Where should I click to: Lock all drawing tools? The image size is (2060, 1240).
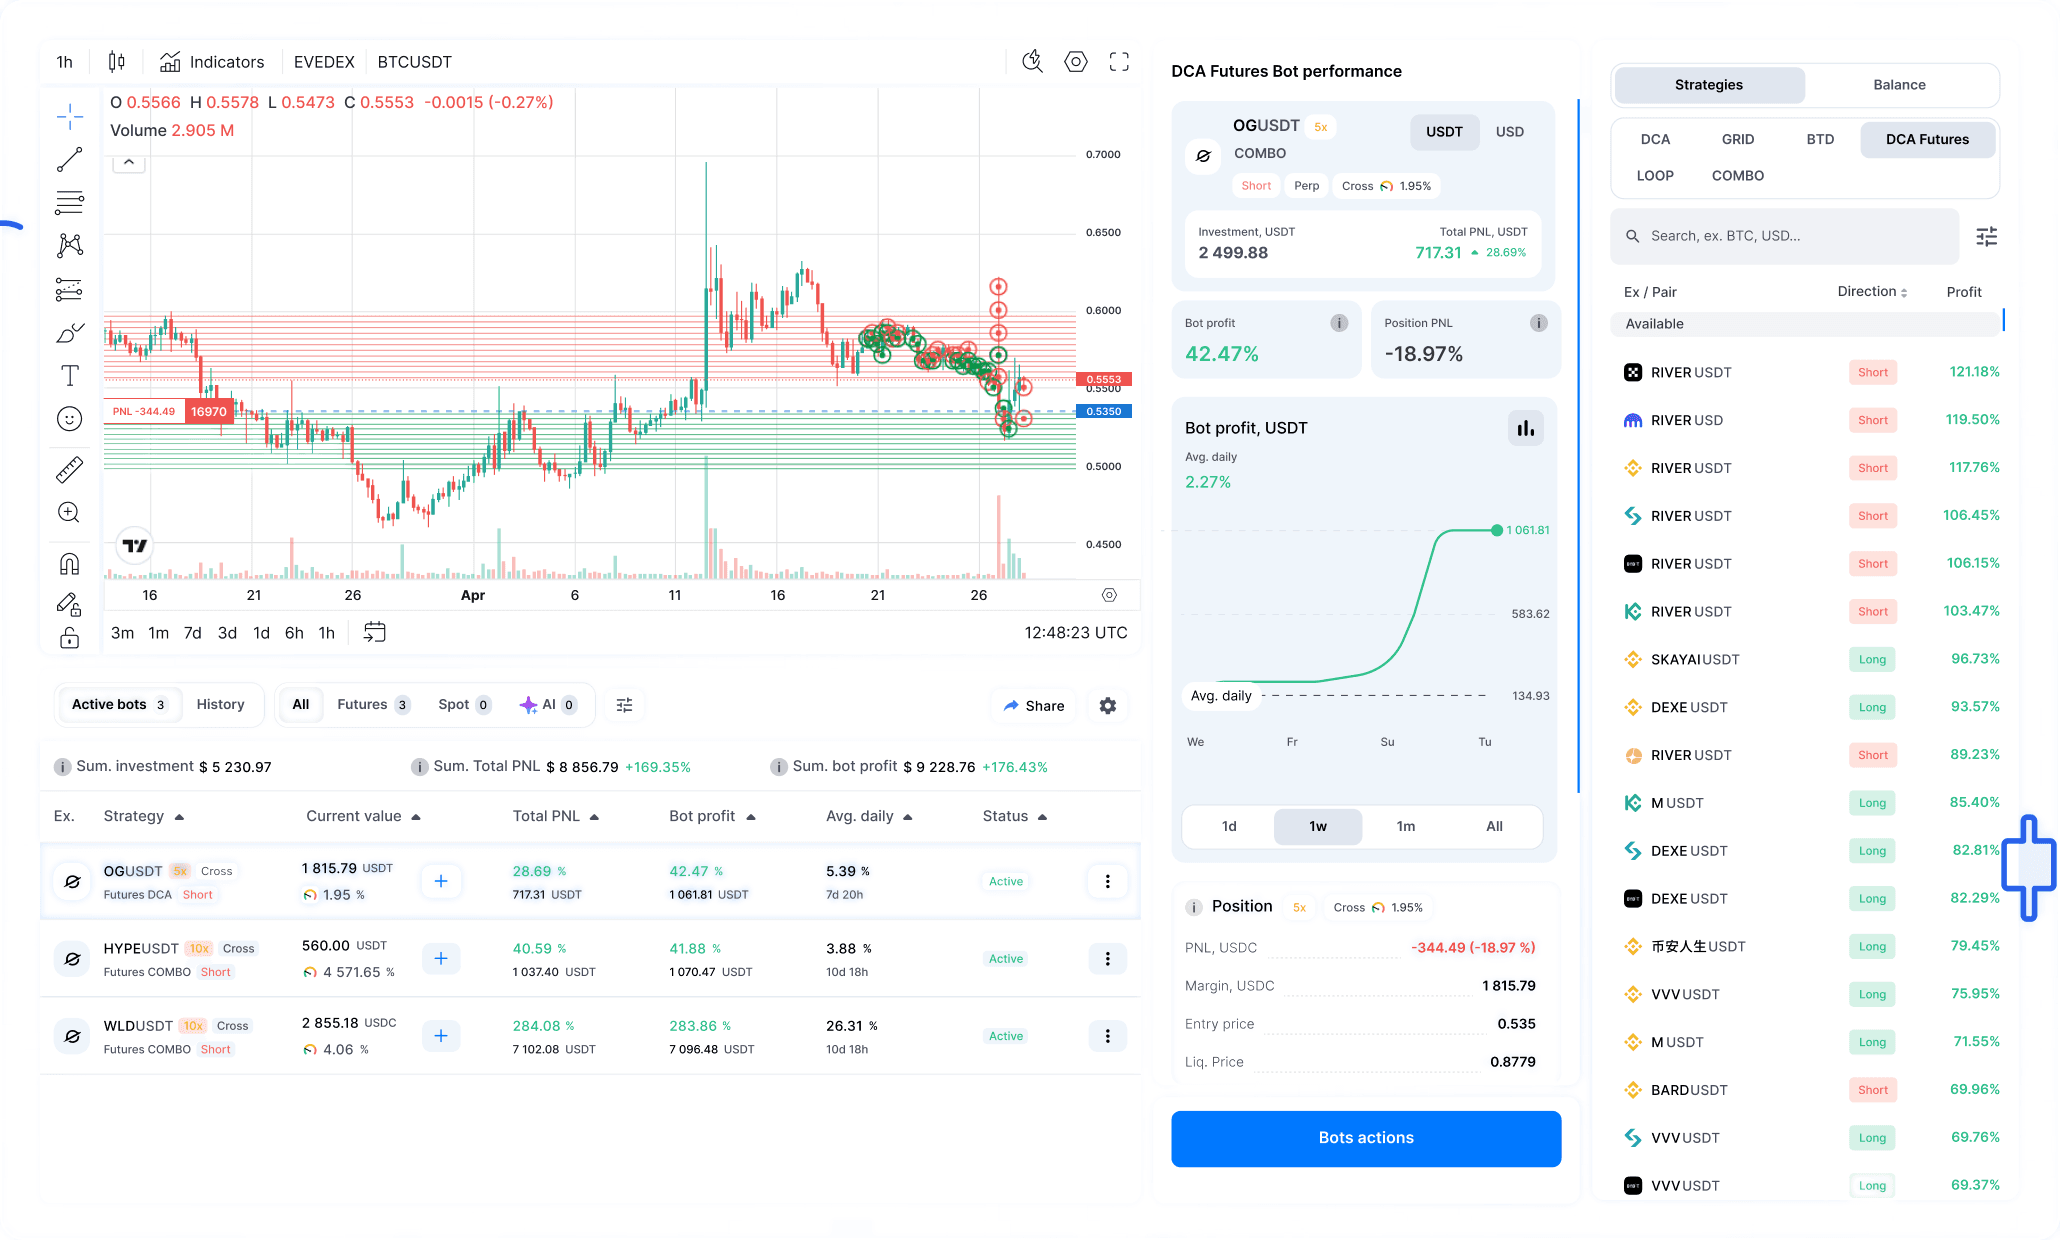point(70,637)
